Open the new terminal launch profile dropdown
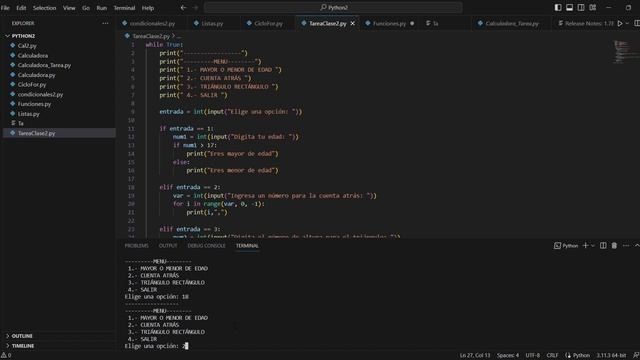Image resolution: width=640 pixels, height=360 pixels. pos(593,246)
